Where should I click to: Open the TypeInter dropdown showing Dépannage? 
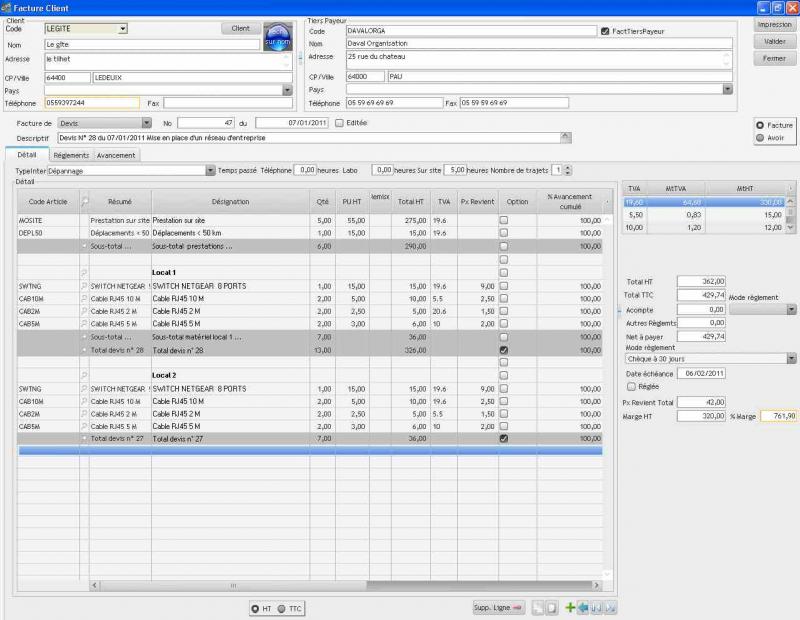(210, 170)
